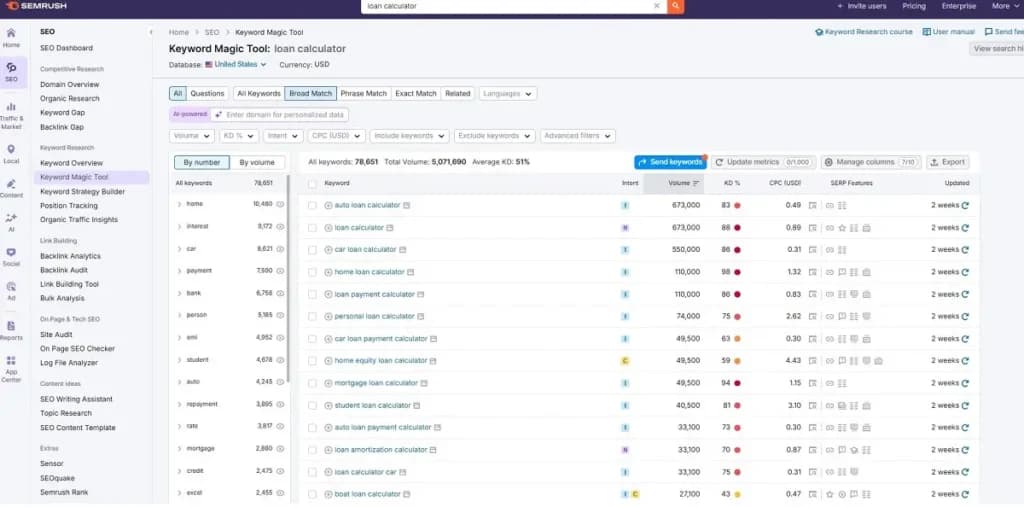Viewport: 1024px width, 507px height.
Task: Toggle the select-all keywords checkbox
Action: click(x=312, y=184)
